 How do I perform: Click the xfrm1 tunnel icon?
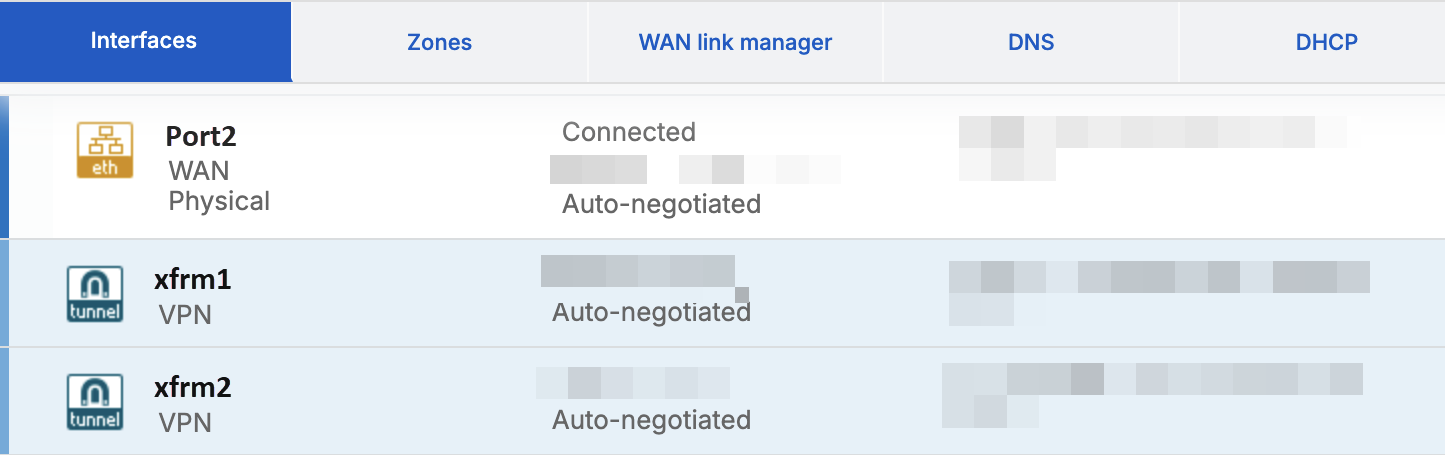click(95, 294)
